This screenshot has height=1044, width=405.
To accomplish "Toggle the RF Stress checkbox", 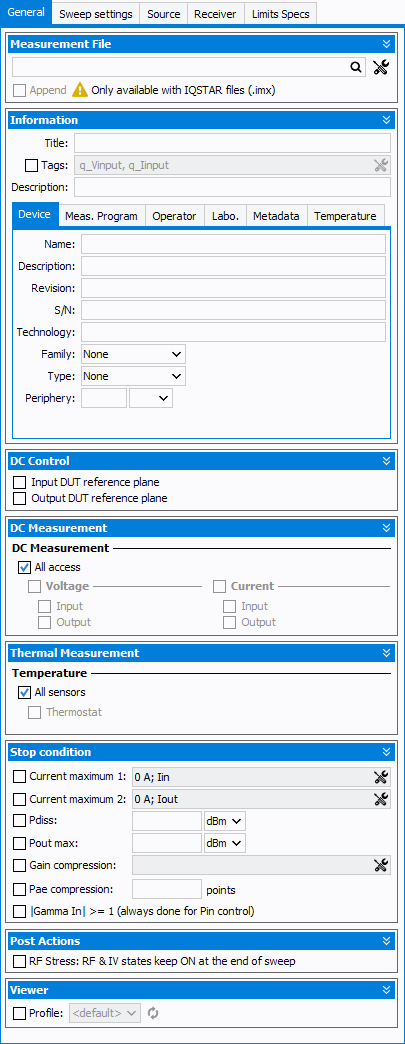I will [20, 961].
